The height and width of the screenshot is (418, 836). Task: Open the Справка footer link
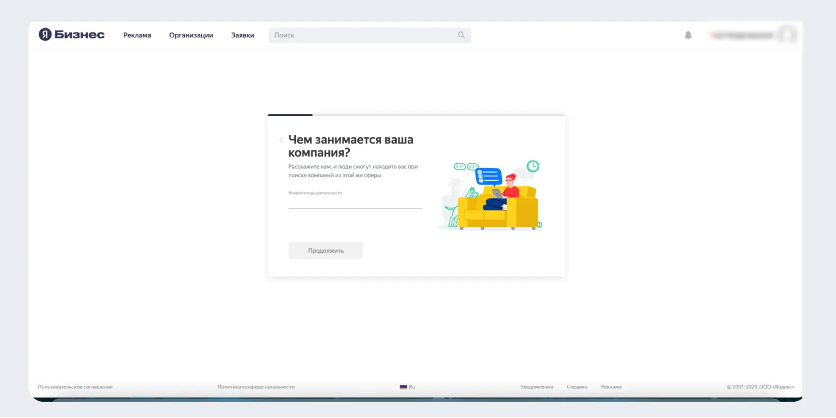577,386
